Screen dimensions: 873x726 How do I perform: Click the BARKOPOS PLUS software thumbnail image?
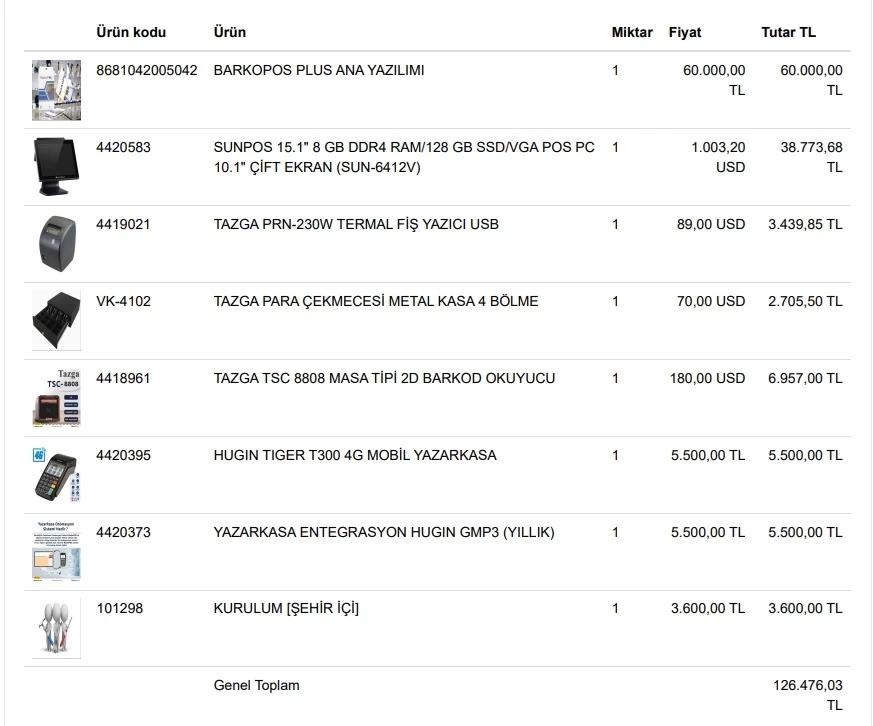[56, 90]
